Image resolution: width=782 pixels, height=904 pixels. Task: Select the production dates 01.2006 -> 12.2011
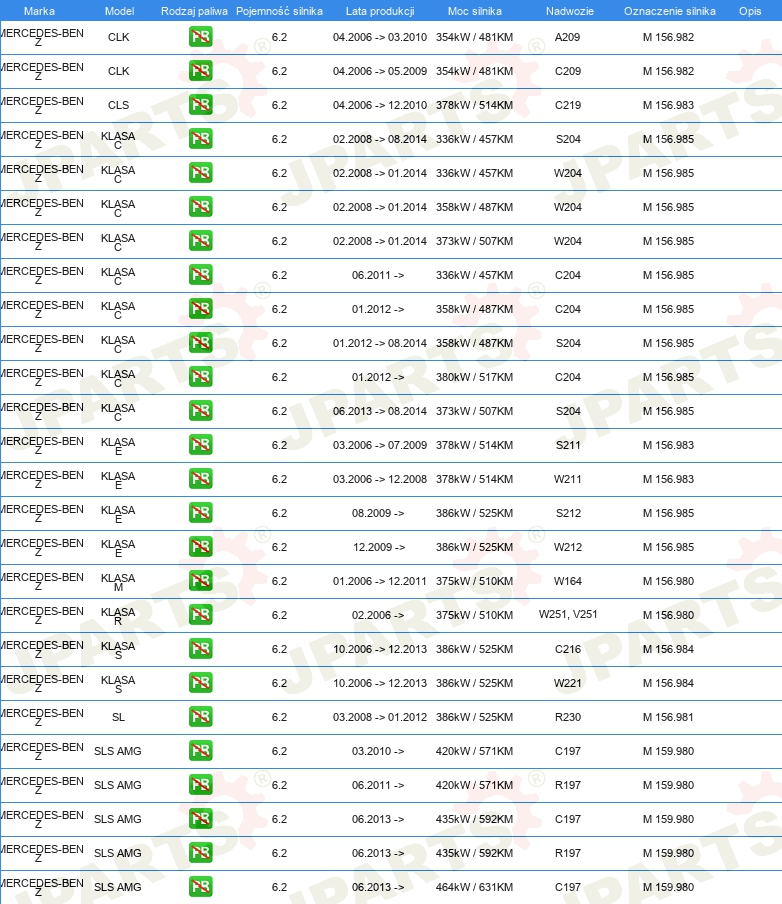click(x=380, y=581)
